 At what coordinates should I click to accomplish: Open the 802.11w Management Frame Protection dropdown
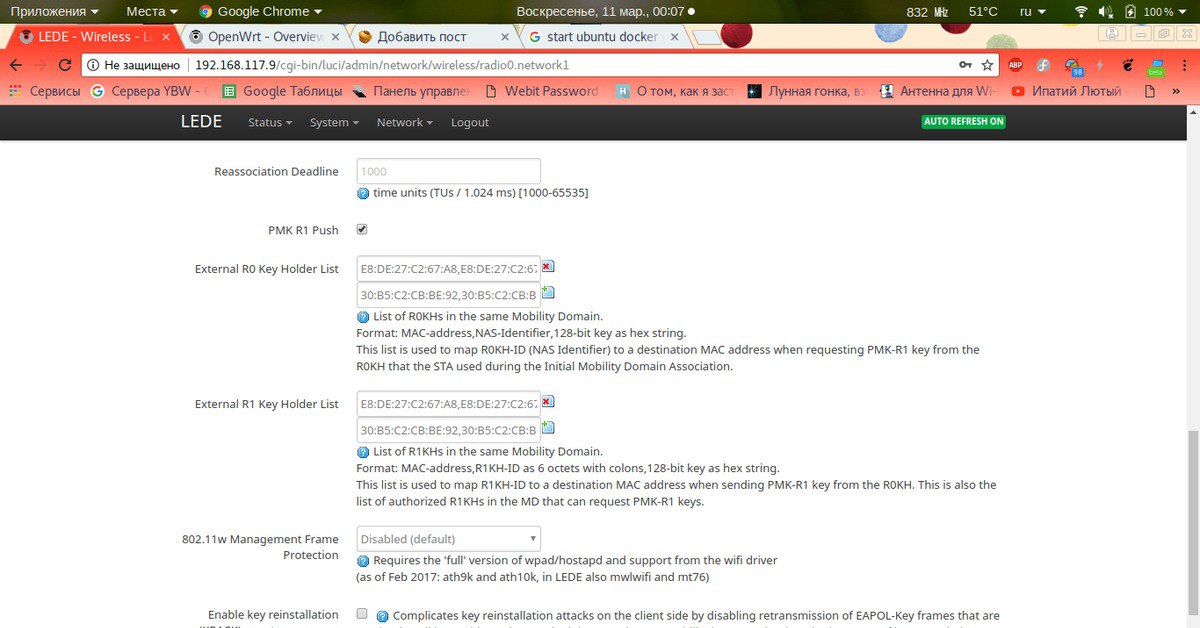tap(448, 539)
